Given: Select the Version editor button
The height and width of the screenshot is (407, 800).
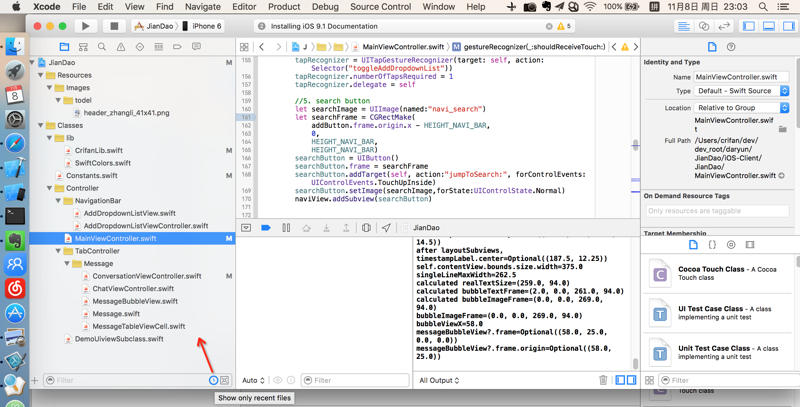Looking at the screenshot, I should click(x=724, y=26).
